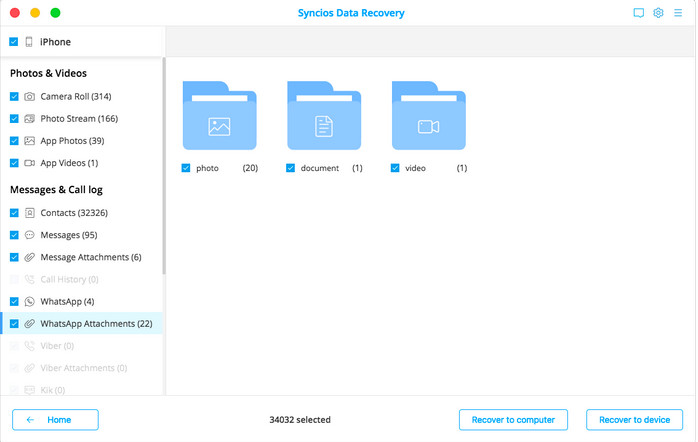Click the video folder label
Viewport: 698px width, 442px height.
415,168
